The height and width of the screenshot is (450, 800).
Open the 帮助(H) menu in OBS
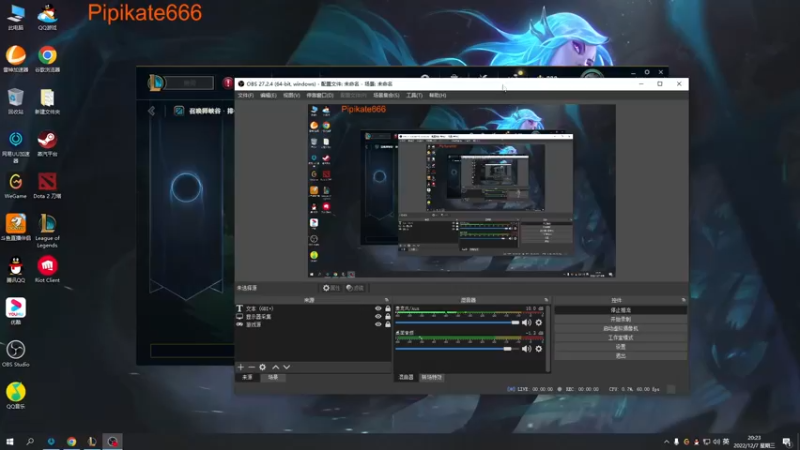pos(437,95)
